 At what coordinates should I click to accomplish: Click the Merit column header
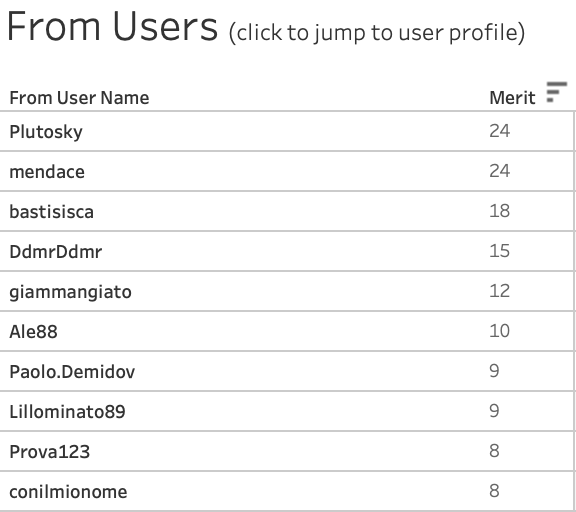(x=512, y=98)
